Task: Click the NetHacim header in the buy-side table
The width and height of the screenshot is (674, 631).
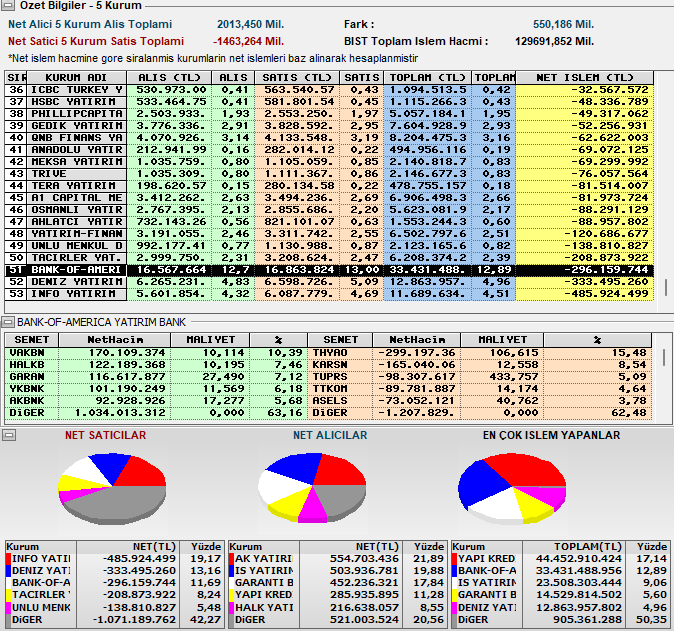Action: tap(115, 340)
